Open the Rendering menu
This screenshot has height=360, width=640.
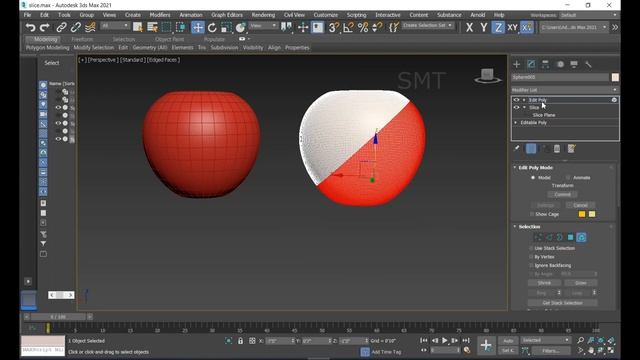click(x=263, y=15)
